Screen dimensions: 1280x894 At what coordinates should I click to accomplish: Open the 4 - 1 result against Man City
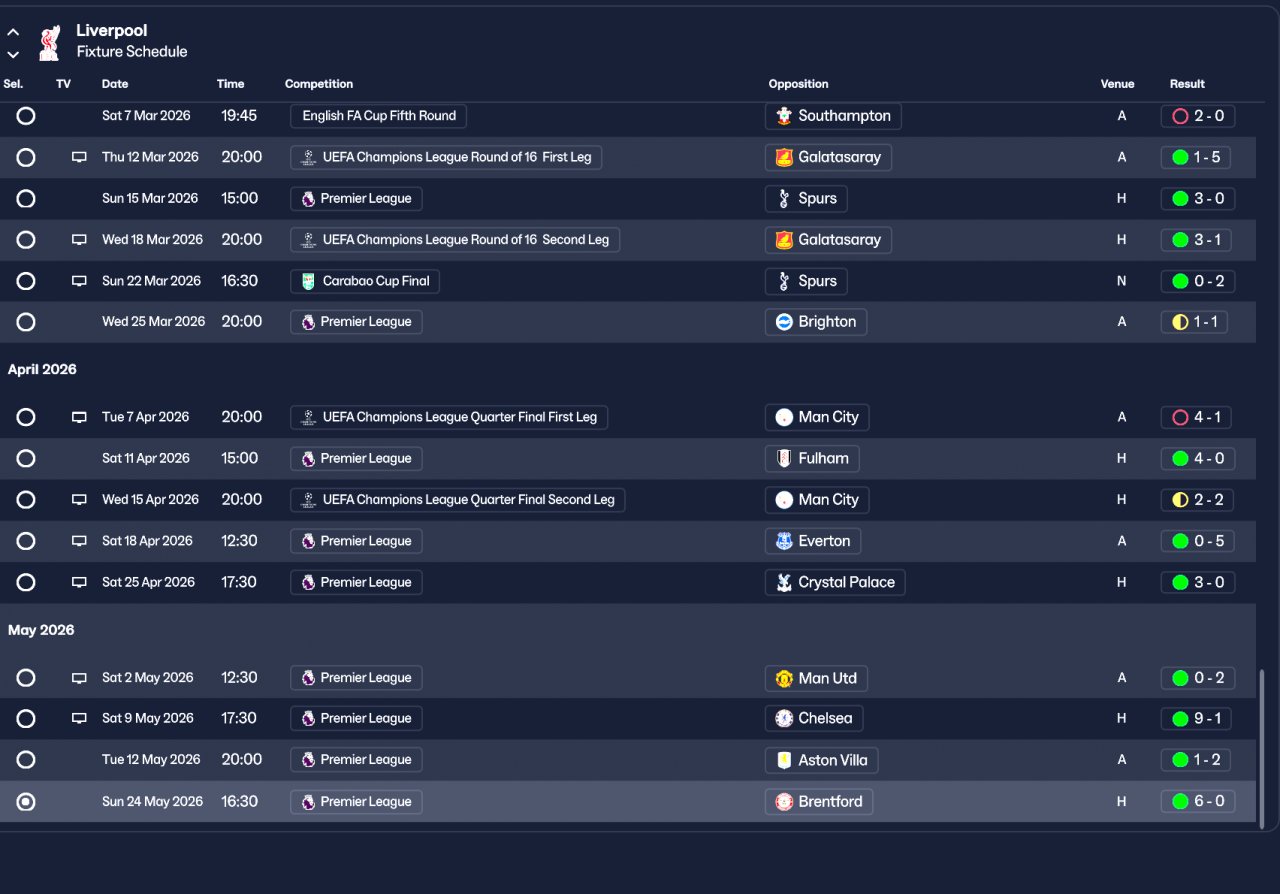pos(1196,417)
